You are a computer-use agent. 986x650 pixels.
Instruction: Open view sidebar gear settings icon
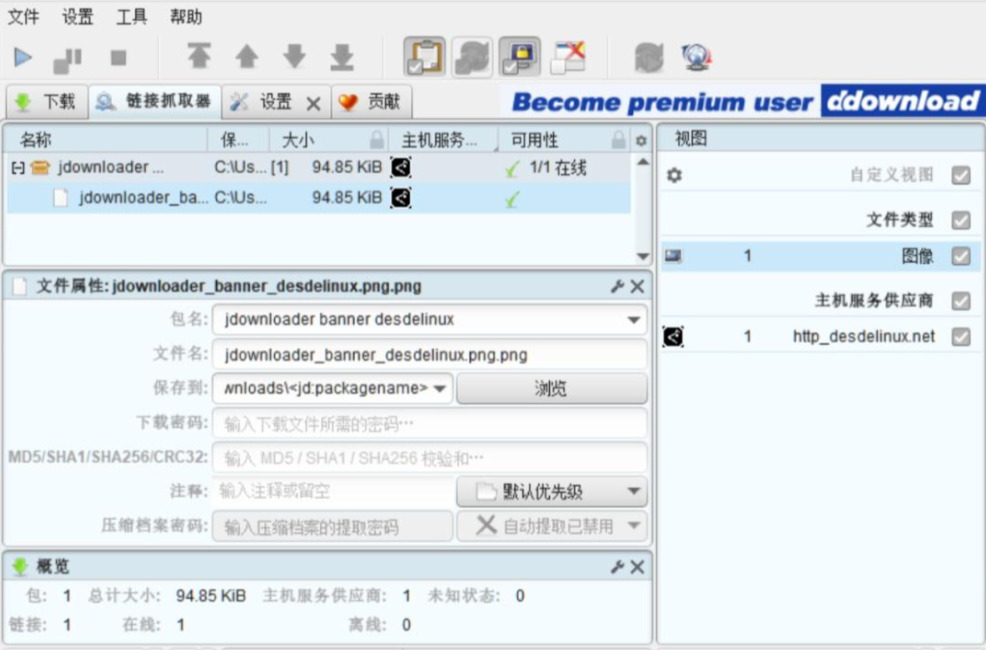click(x=674, y=175)
